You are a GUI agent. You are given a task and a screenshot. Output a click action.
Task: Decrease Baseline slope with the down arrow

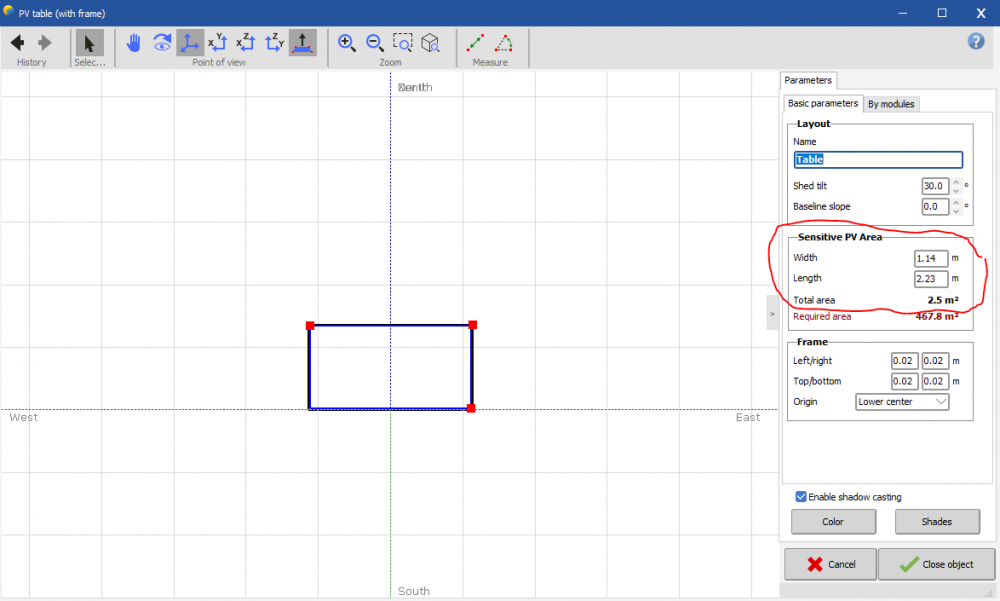point(957,212)
